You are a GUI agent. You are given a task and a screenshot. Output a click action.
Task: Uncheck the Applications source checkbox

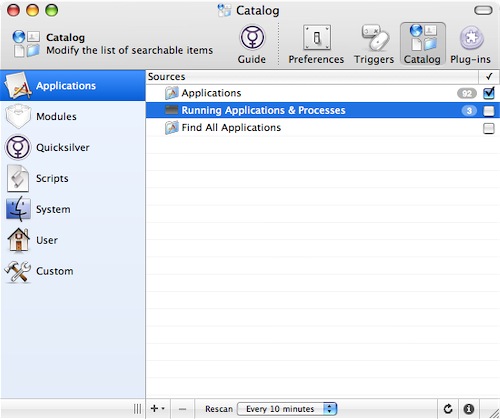pos(489,93)
